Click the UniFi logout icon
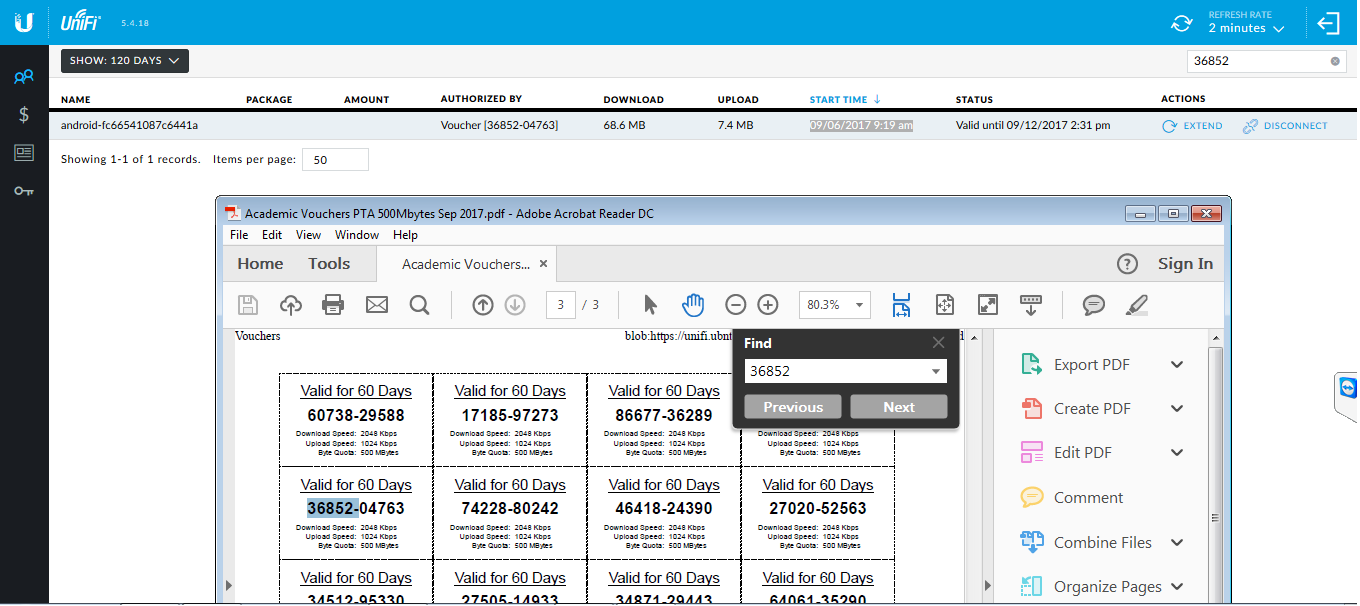 [1328, 23]
